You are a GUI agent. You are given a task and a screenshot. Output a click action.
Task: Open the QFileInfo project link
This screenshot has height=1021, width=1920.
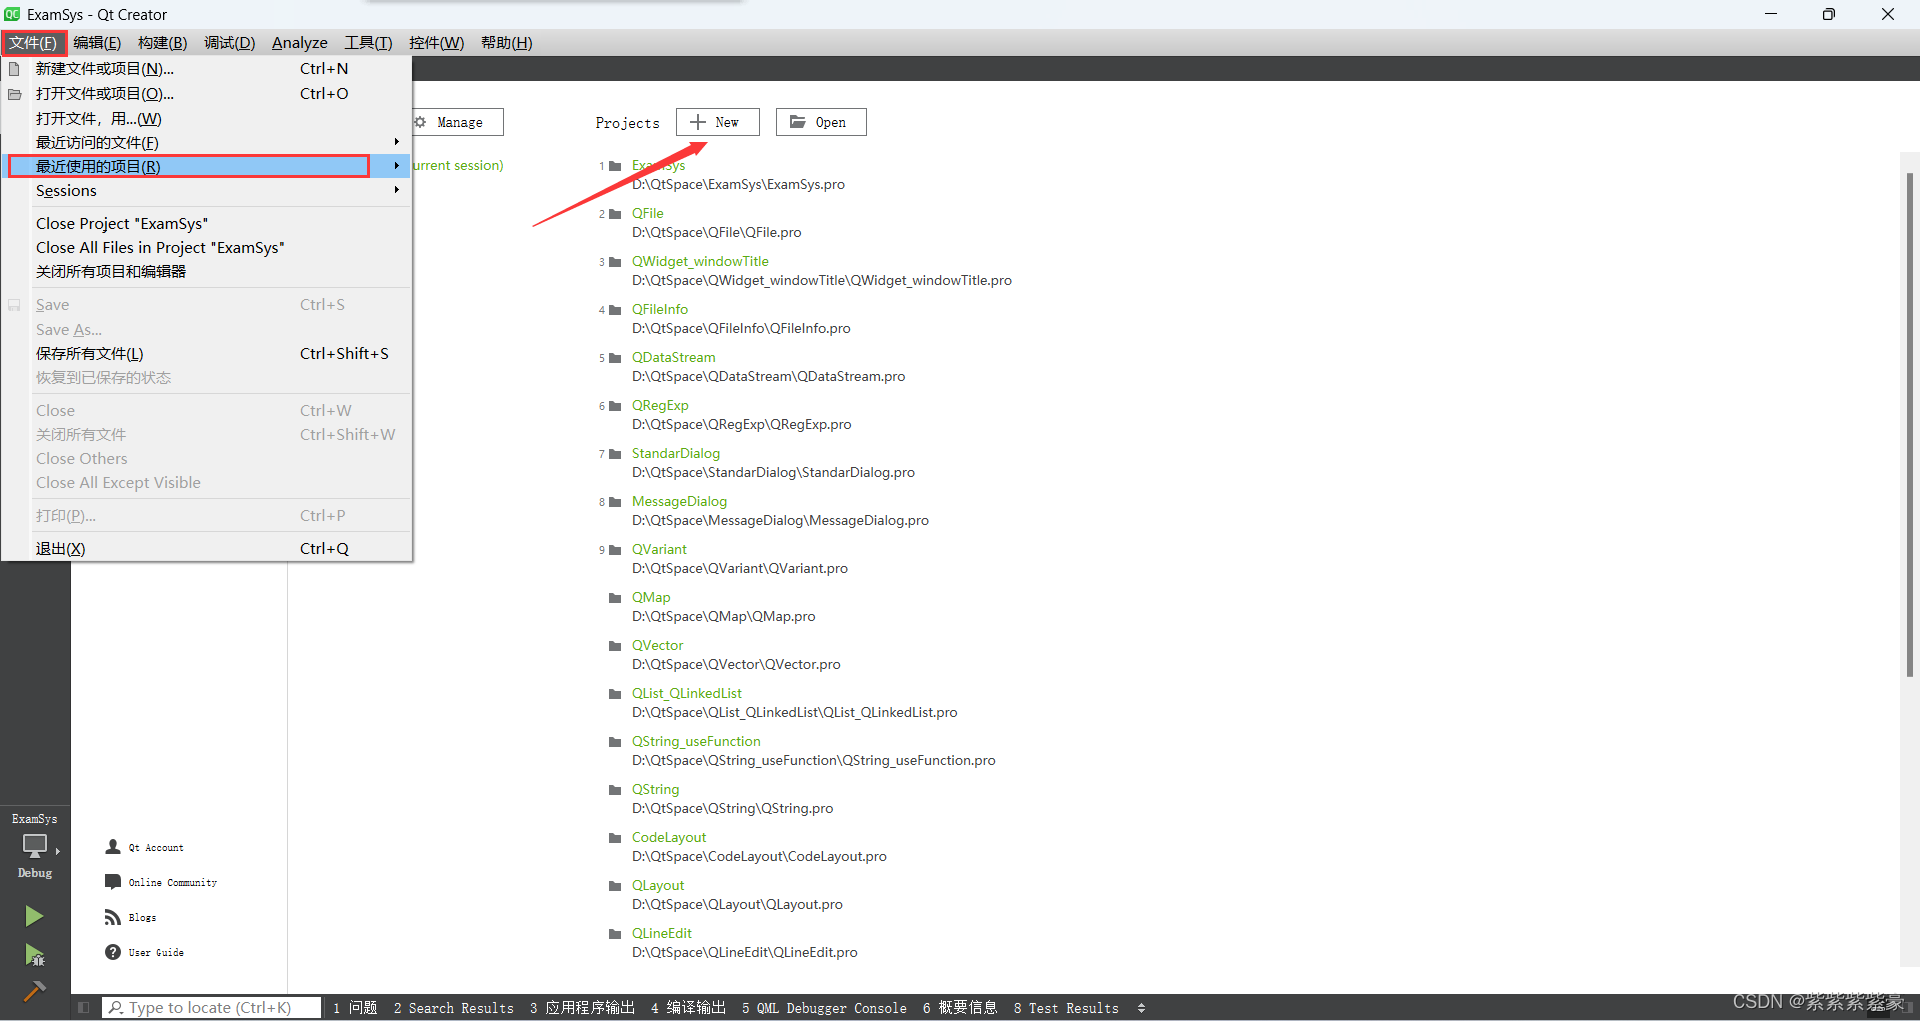pyautogui.click(x=659, y=309)
